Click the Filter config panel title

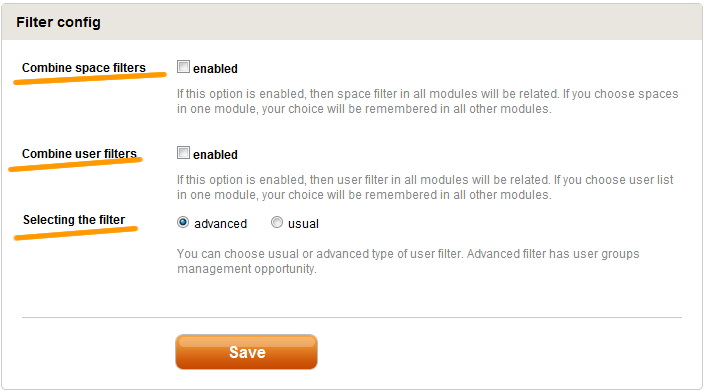point(58,22)
